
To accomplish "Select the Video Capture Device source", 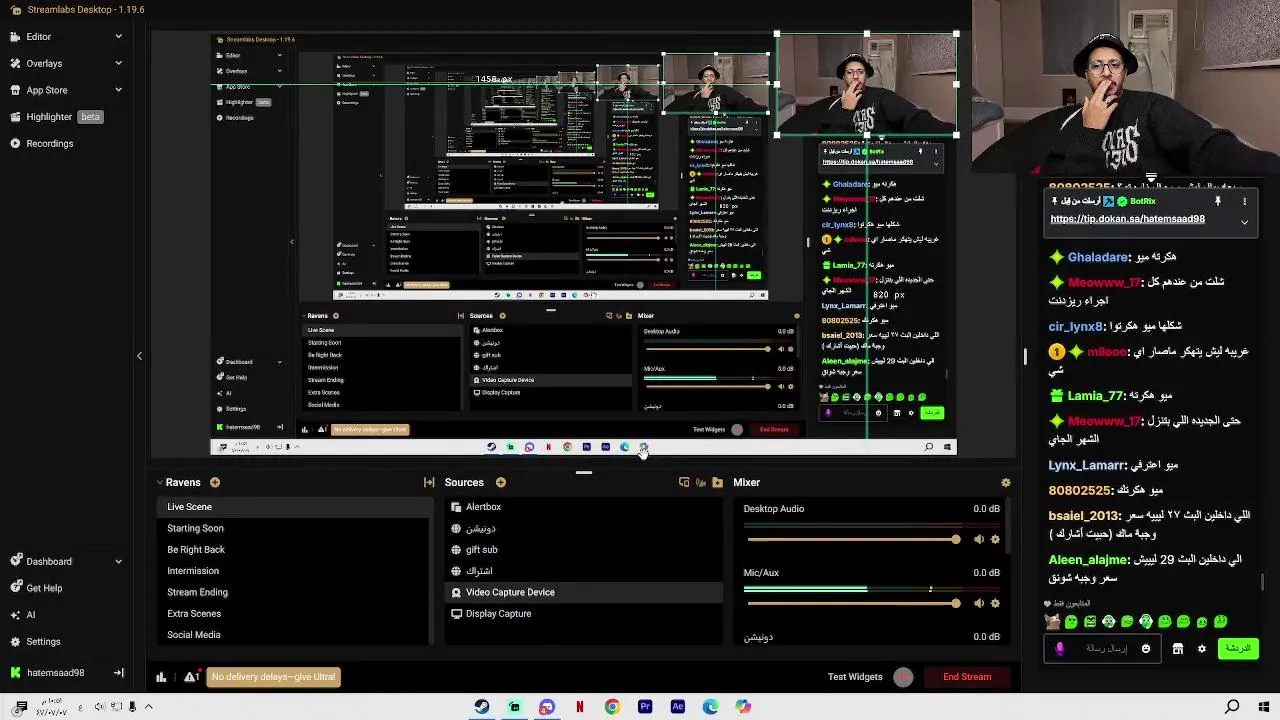I will (583, 592).
